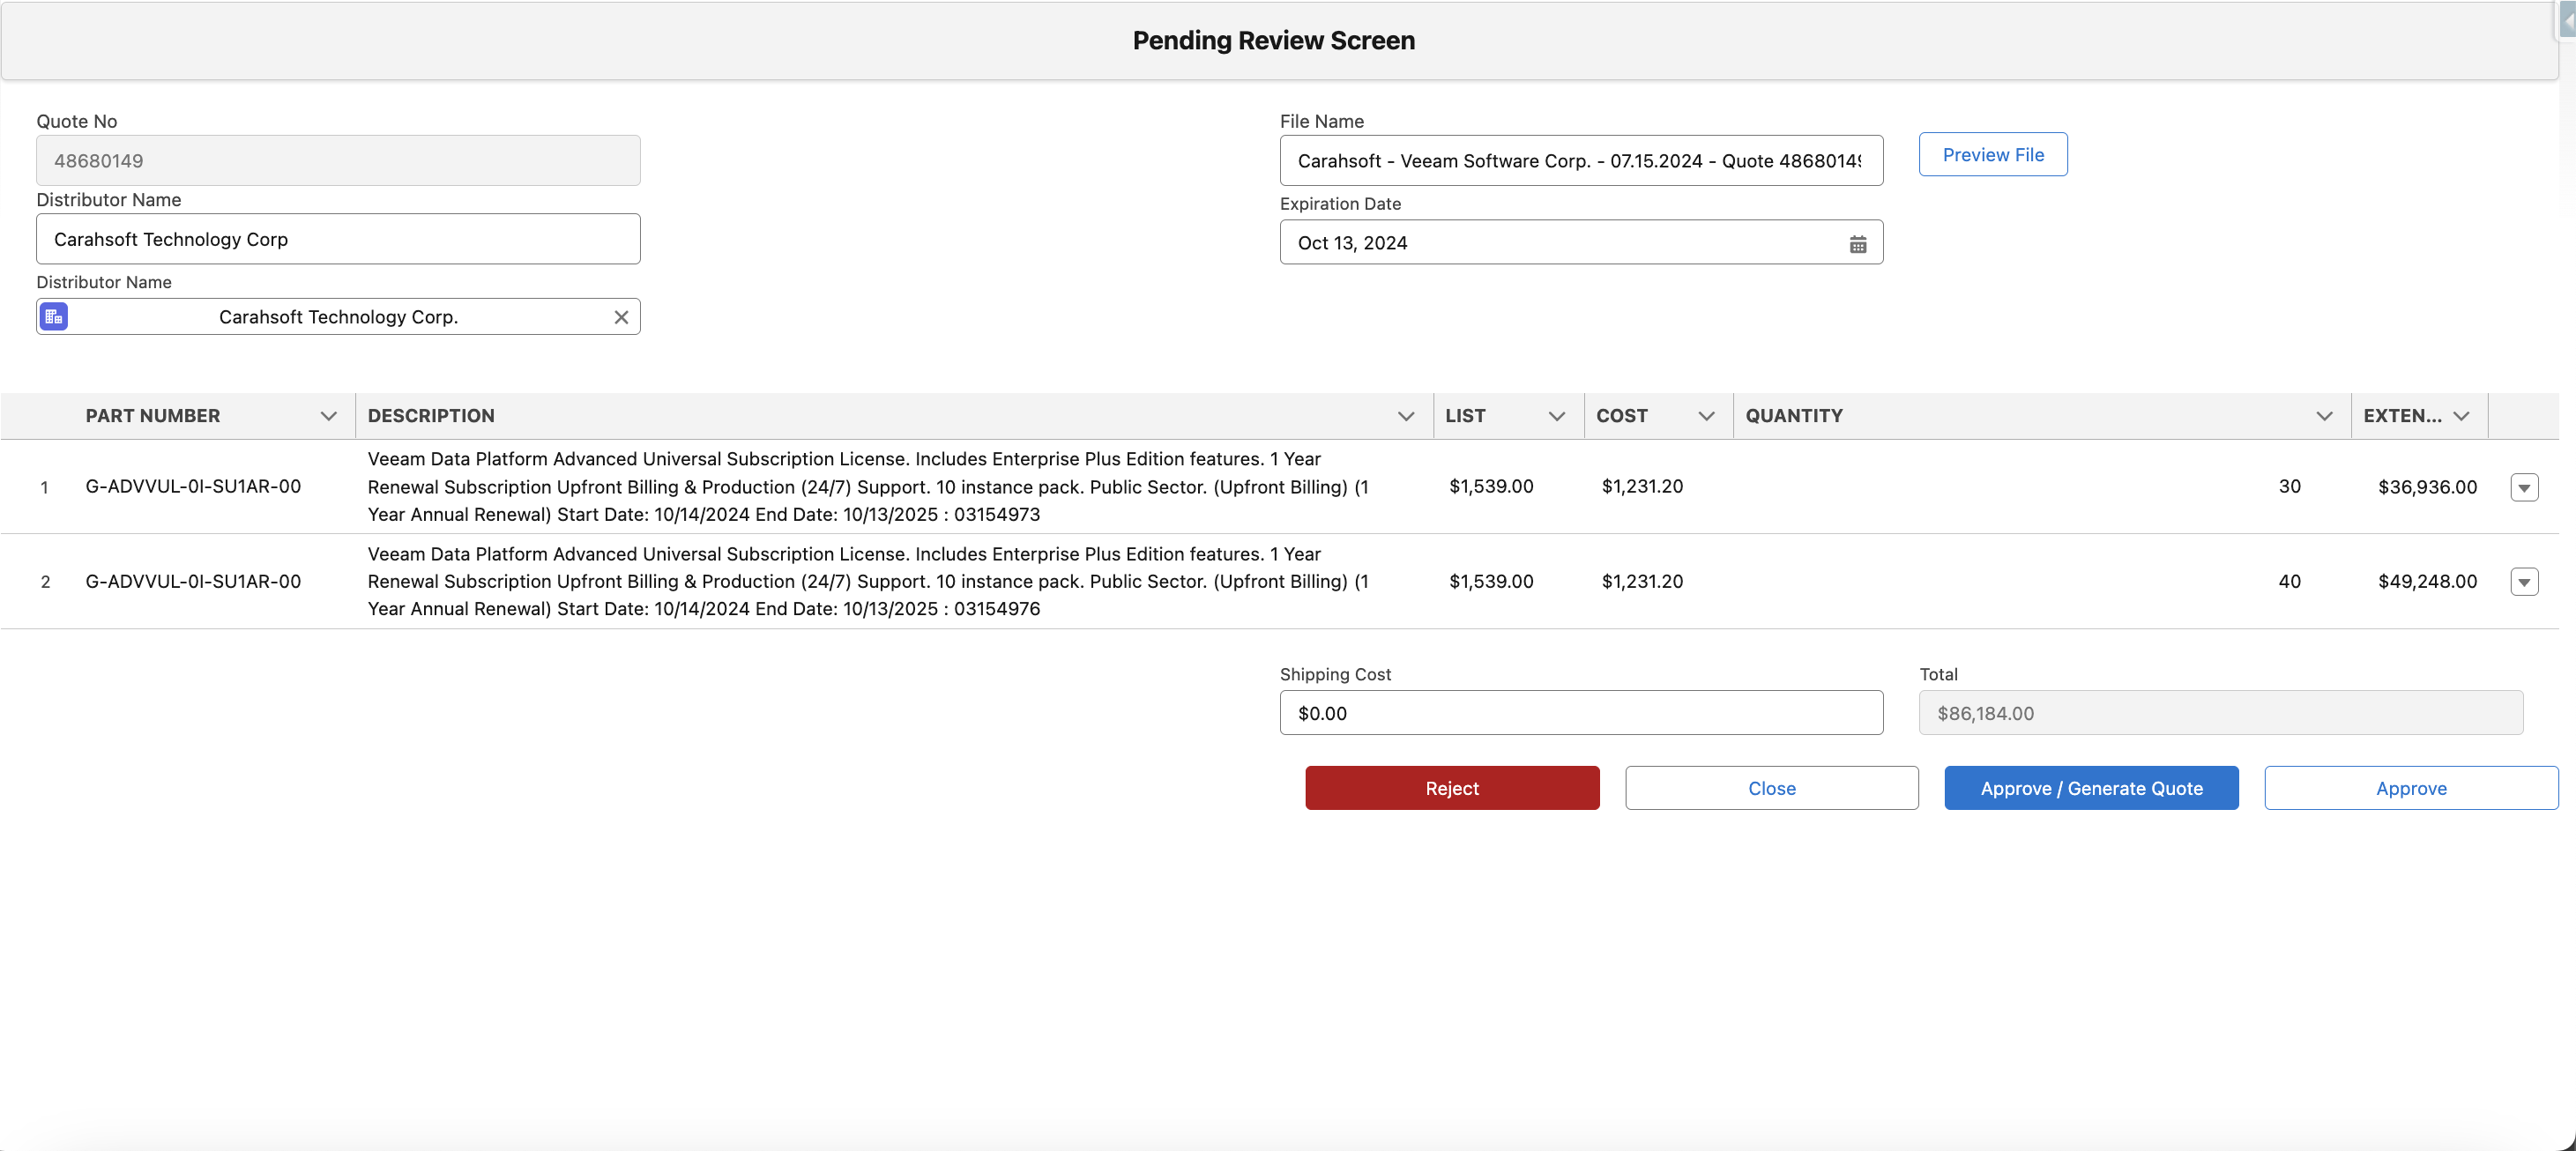Click row 2 cost $1,231.20
The height and width of the screenshot is (1151, 2576).
point(1641,582)
